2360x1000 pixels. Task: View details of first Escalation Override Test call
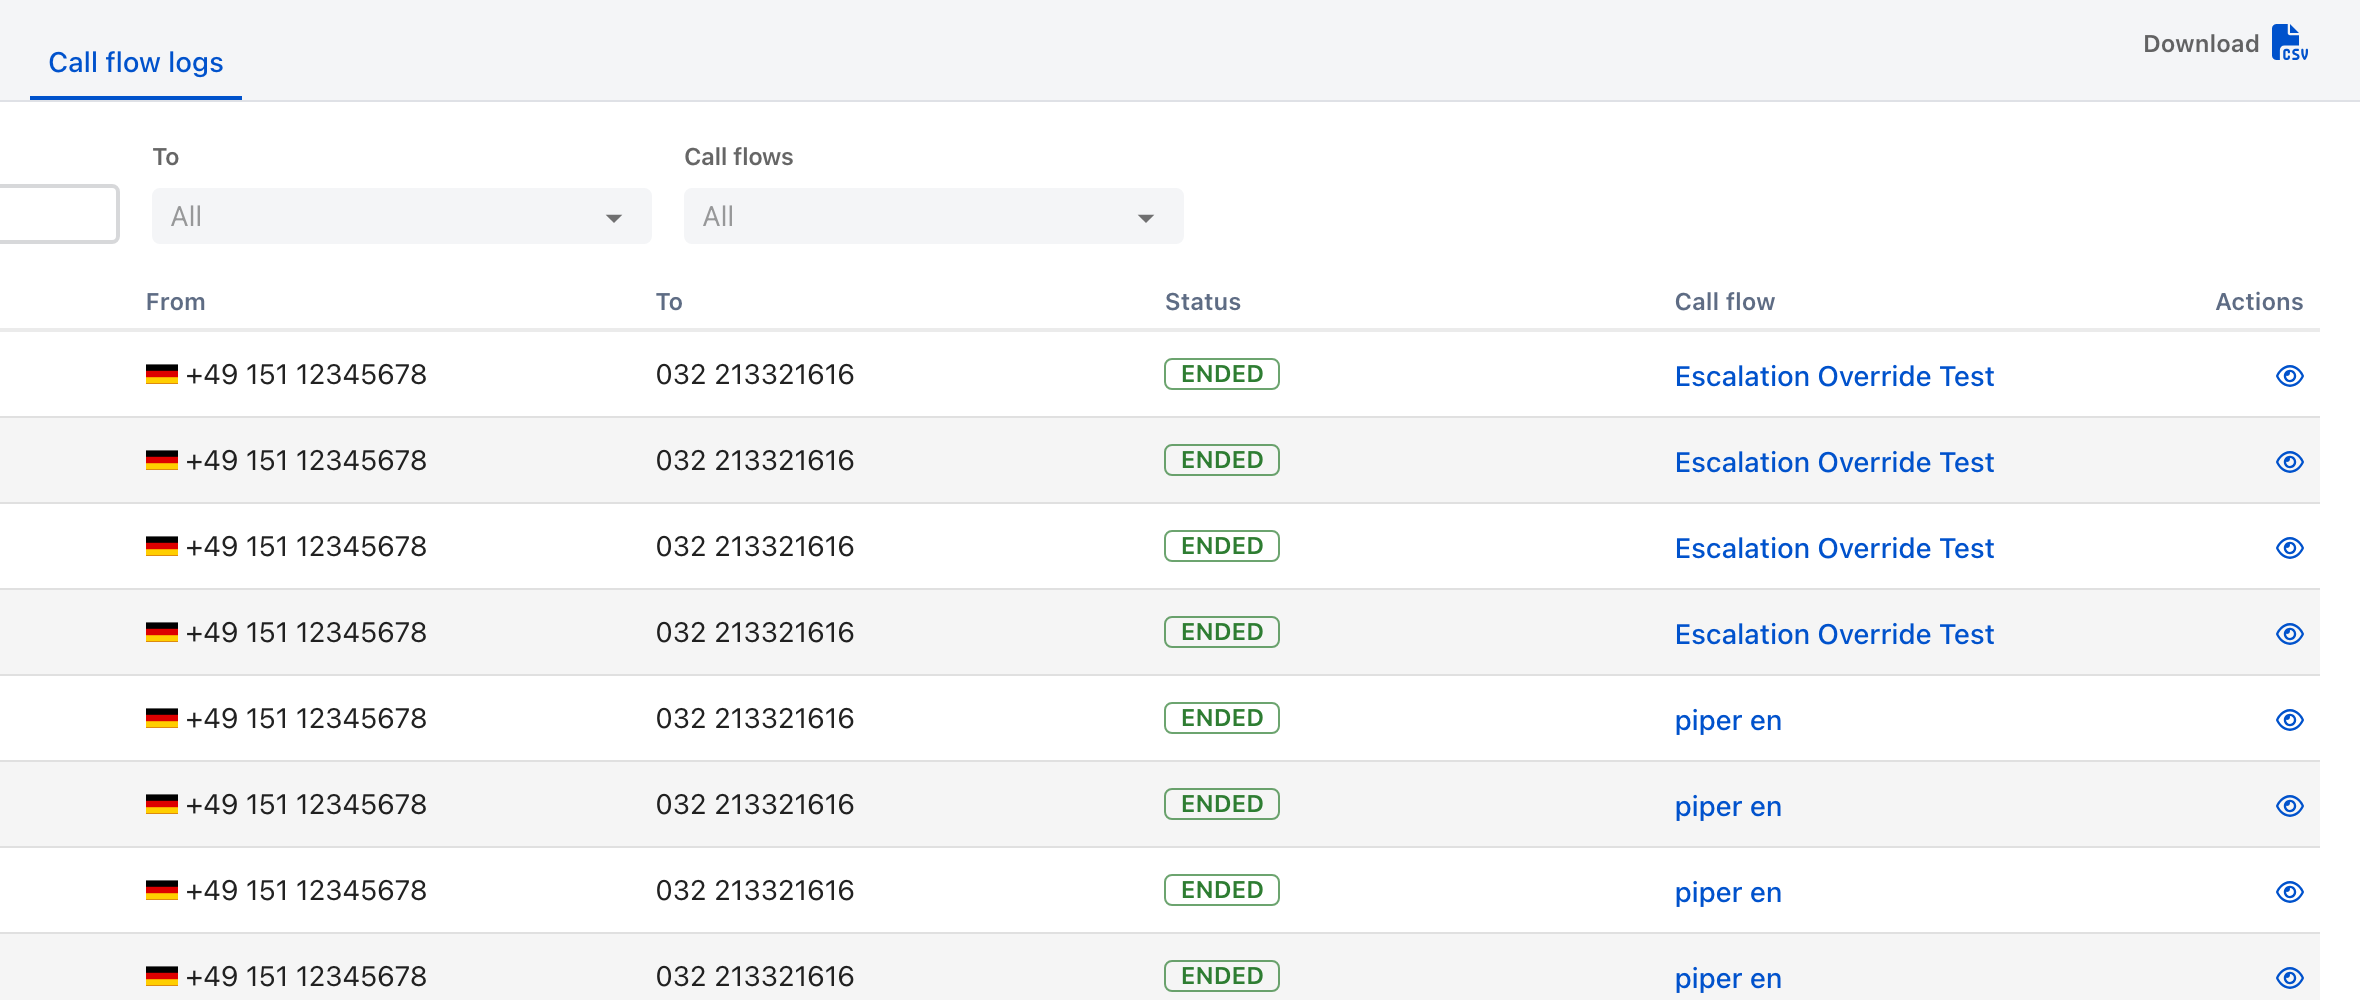point(2290,376)
